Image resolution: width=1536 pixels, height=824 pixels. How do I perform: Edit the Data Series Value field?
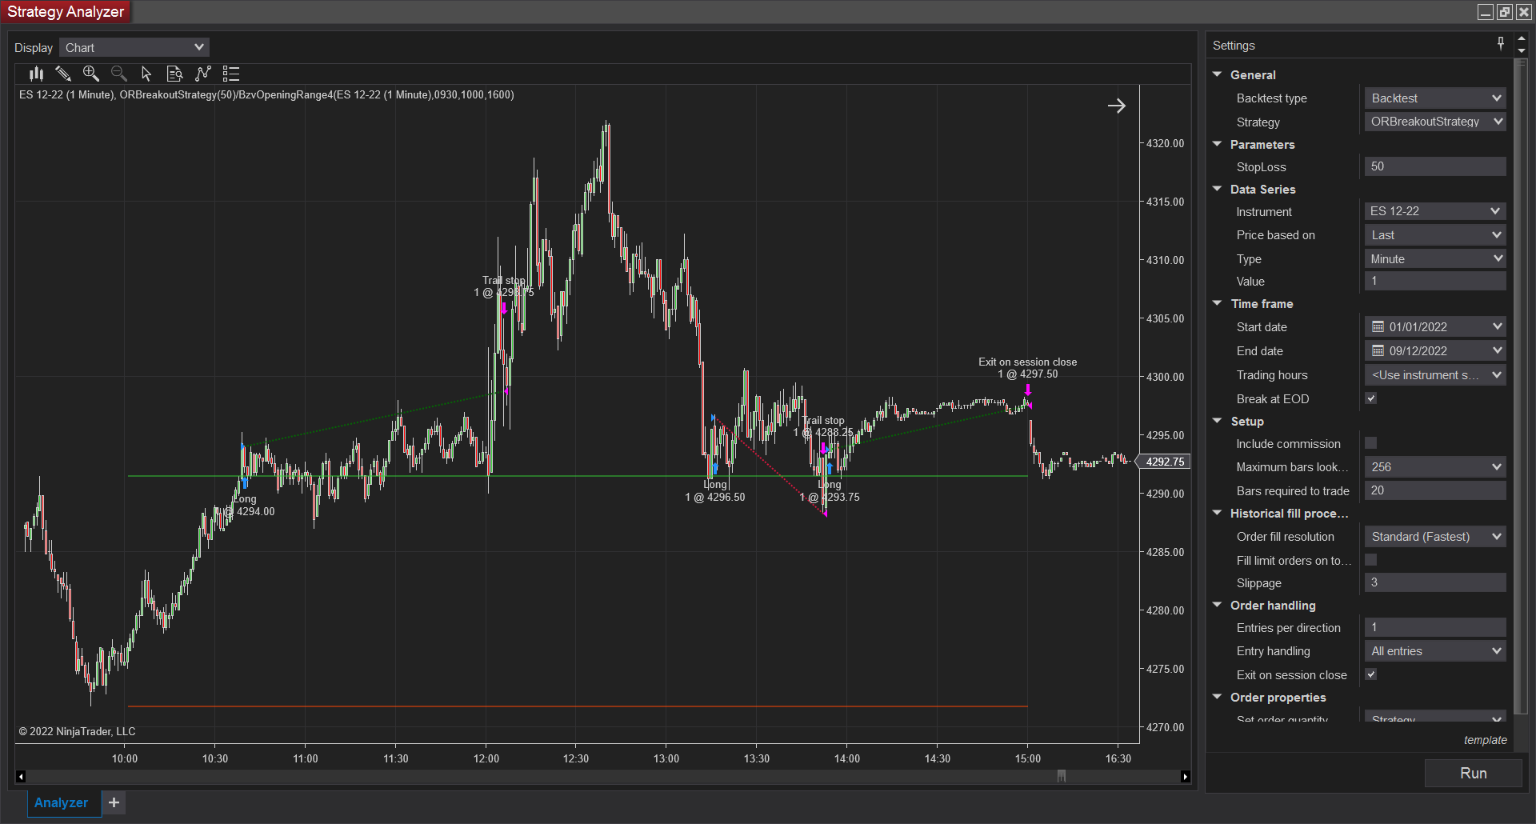[1435, 281]
